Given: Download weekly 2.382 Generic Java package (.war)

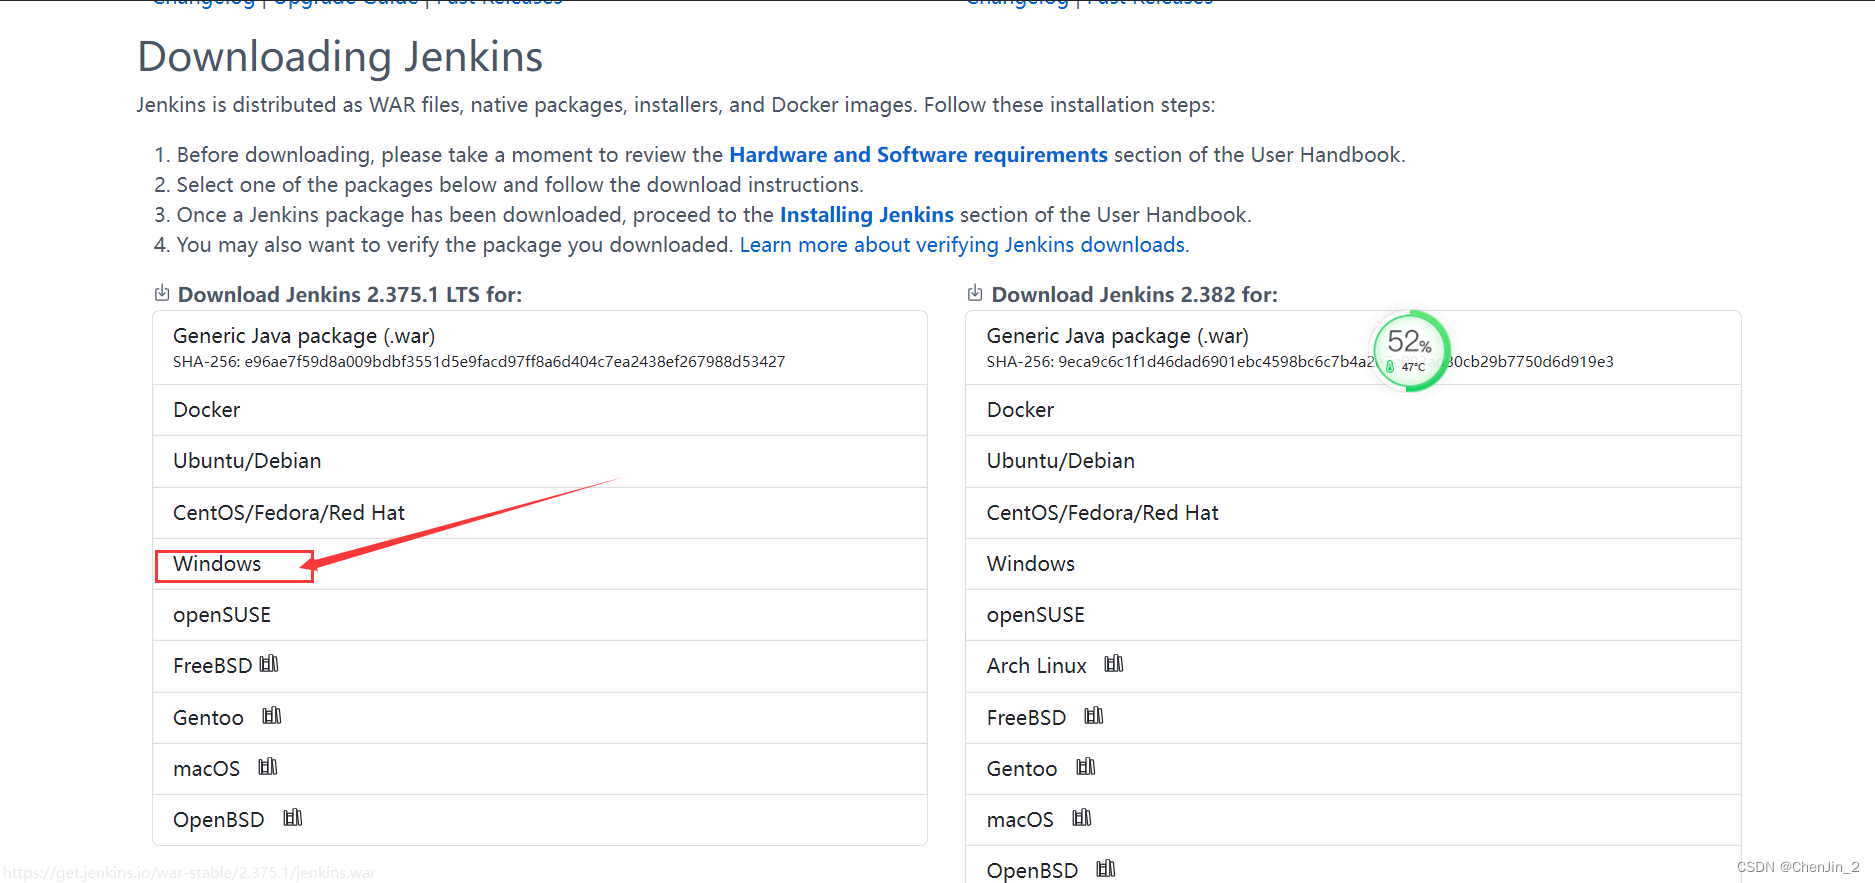Looking at the screenshot, I should coord(1353,347).
